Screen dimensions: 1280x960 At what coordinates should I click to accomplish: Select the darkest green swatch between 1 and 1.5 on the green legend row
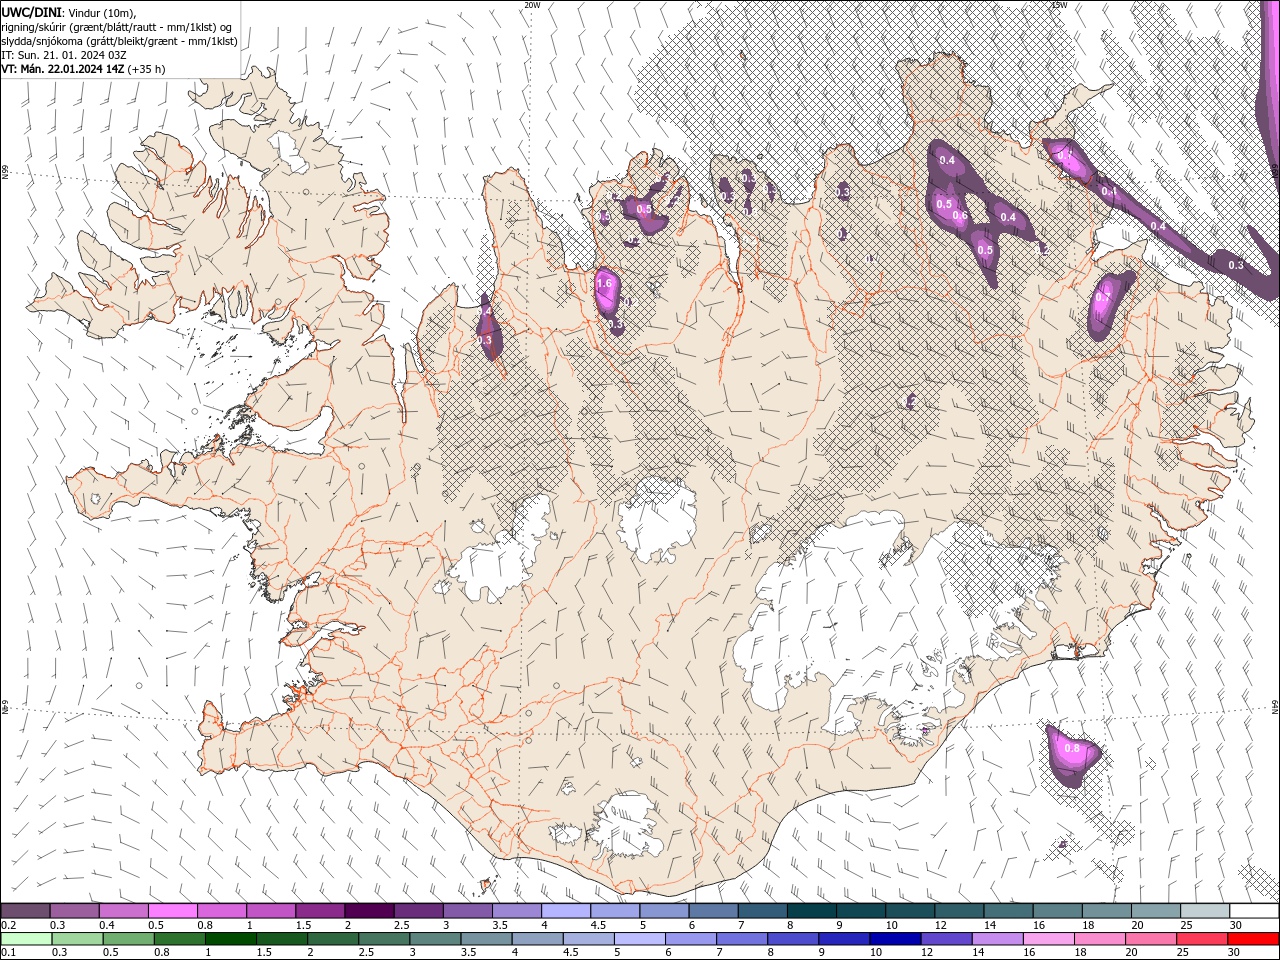point(230,939)
